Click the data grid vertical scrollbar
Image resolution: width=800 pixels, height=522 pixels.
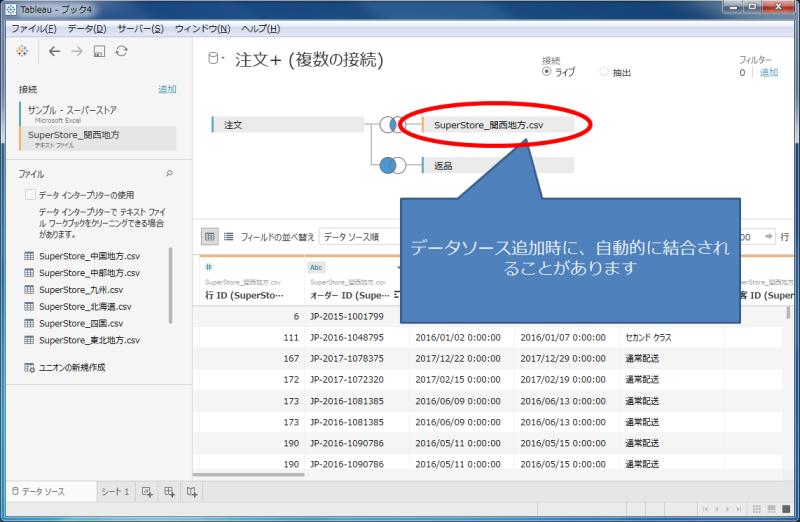(x=788, y=312)
